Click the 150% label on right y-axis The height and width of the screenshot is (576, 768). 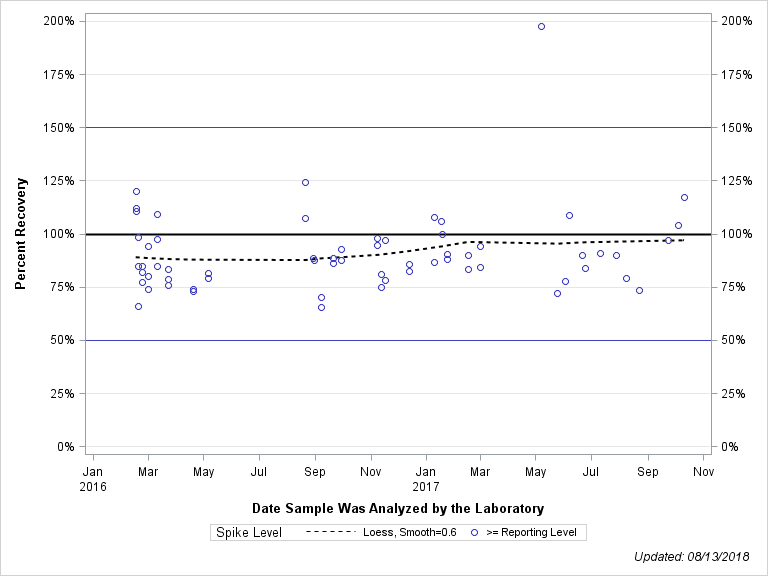[x=737, y=127]
